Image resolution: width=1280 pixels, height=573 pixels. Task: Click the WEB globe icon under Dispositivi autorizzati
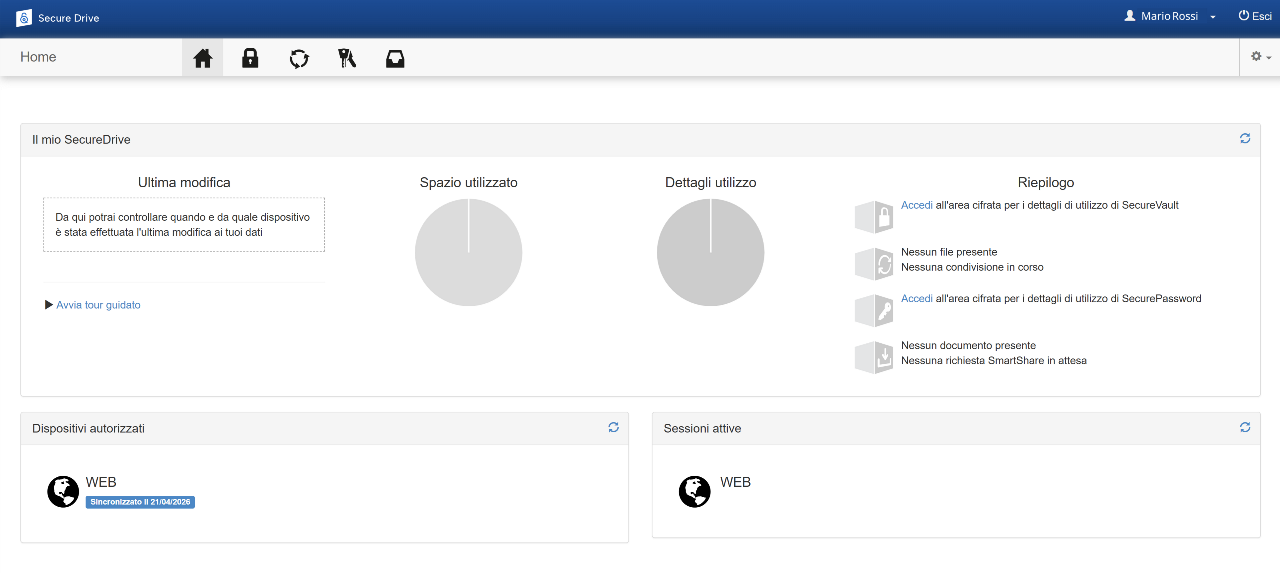63,492
